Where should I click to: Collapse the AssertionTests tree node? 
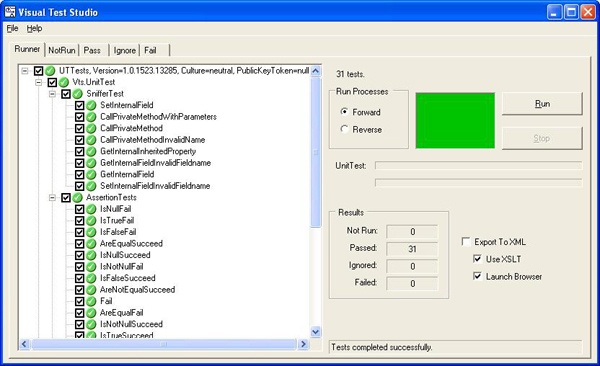[x=52, y=198]
